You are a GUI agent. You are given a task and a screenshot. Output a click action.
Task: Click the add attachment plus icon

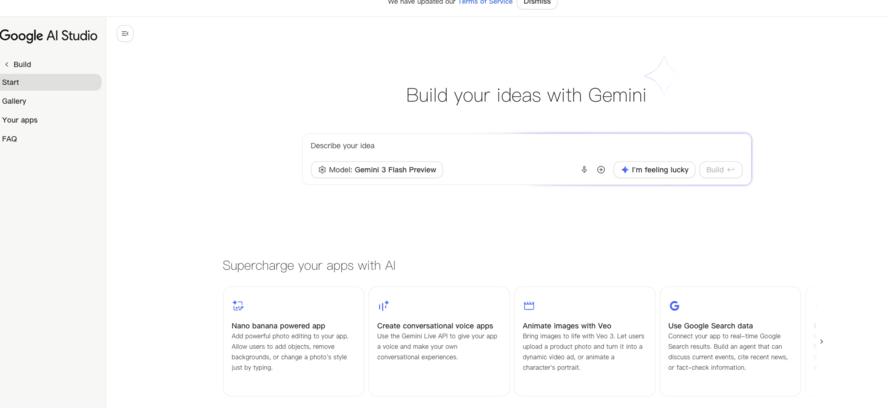click(x=601, y=169)
